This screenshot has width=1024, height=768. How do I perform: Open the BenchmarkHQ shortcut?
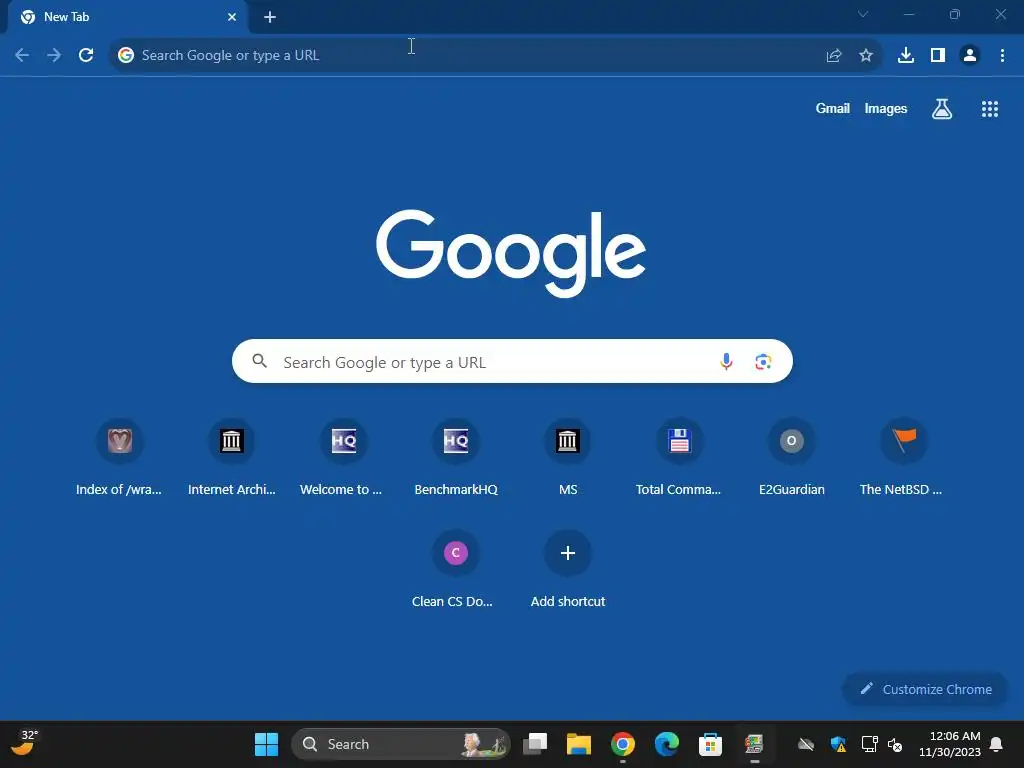tap(456, 459)
